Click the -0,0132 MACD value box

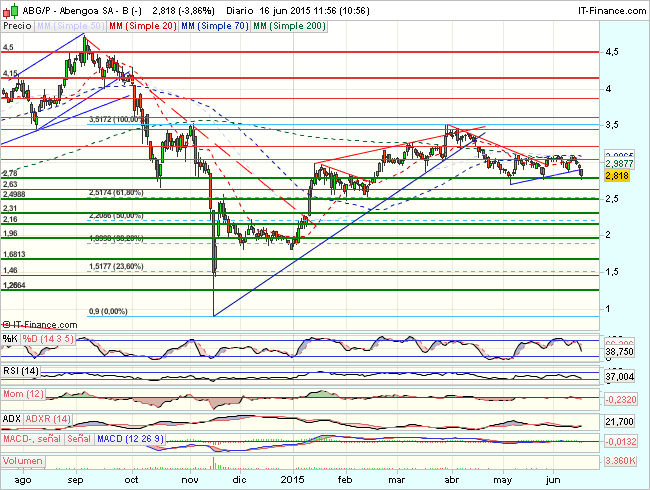tap(620, 442)
